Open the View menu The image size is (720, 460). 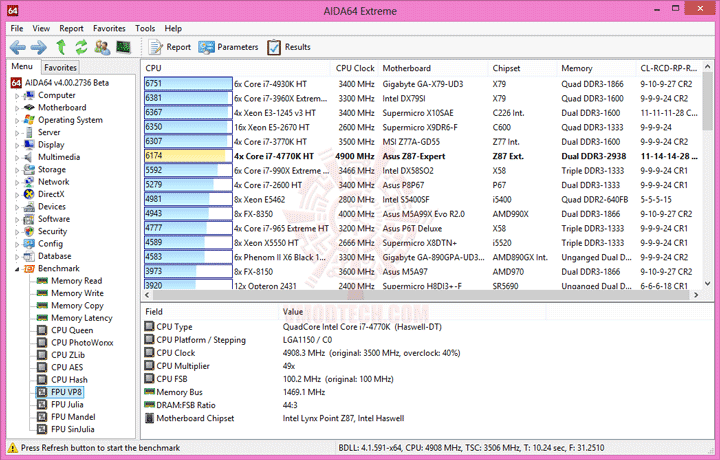click(41, 28)
